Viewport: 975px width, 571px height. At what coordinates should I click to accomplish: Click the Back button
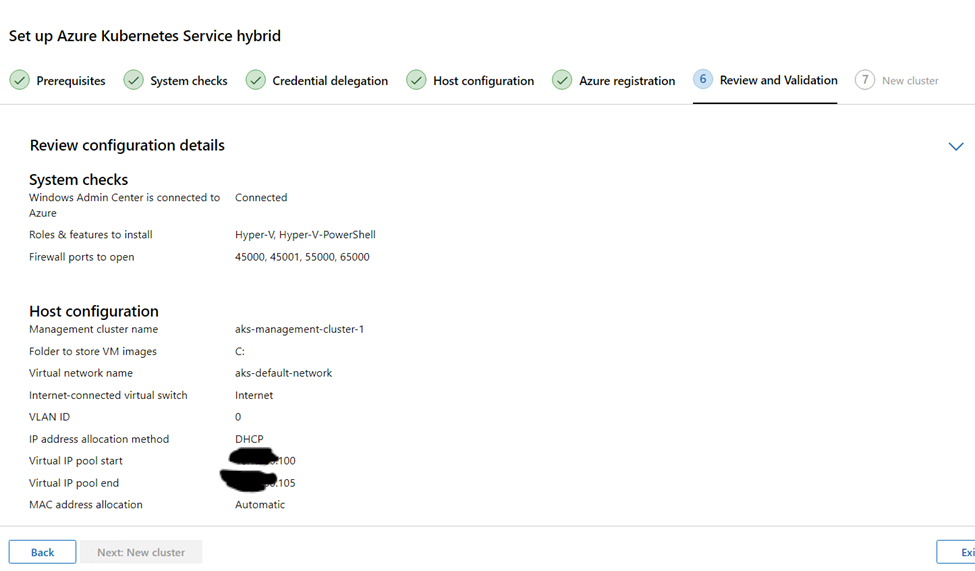click(x=42, y=552)
